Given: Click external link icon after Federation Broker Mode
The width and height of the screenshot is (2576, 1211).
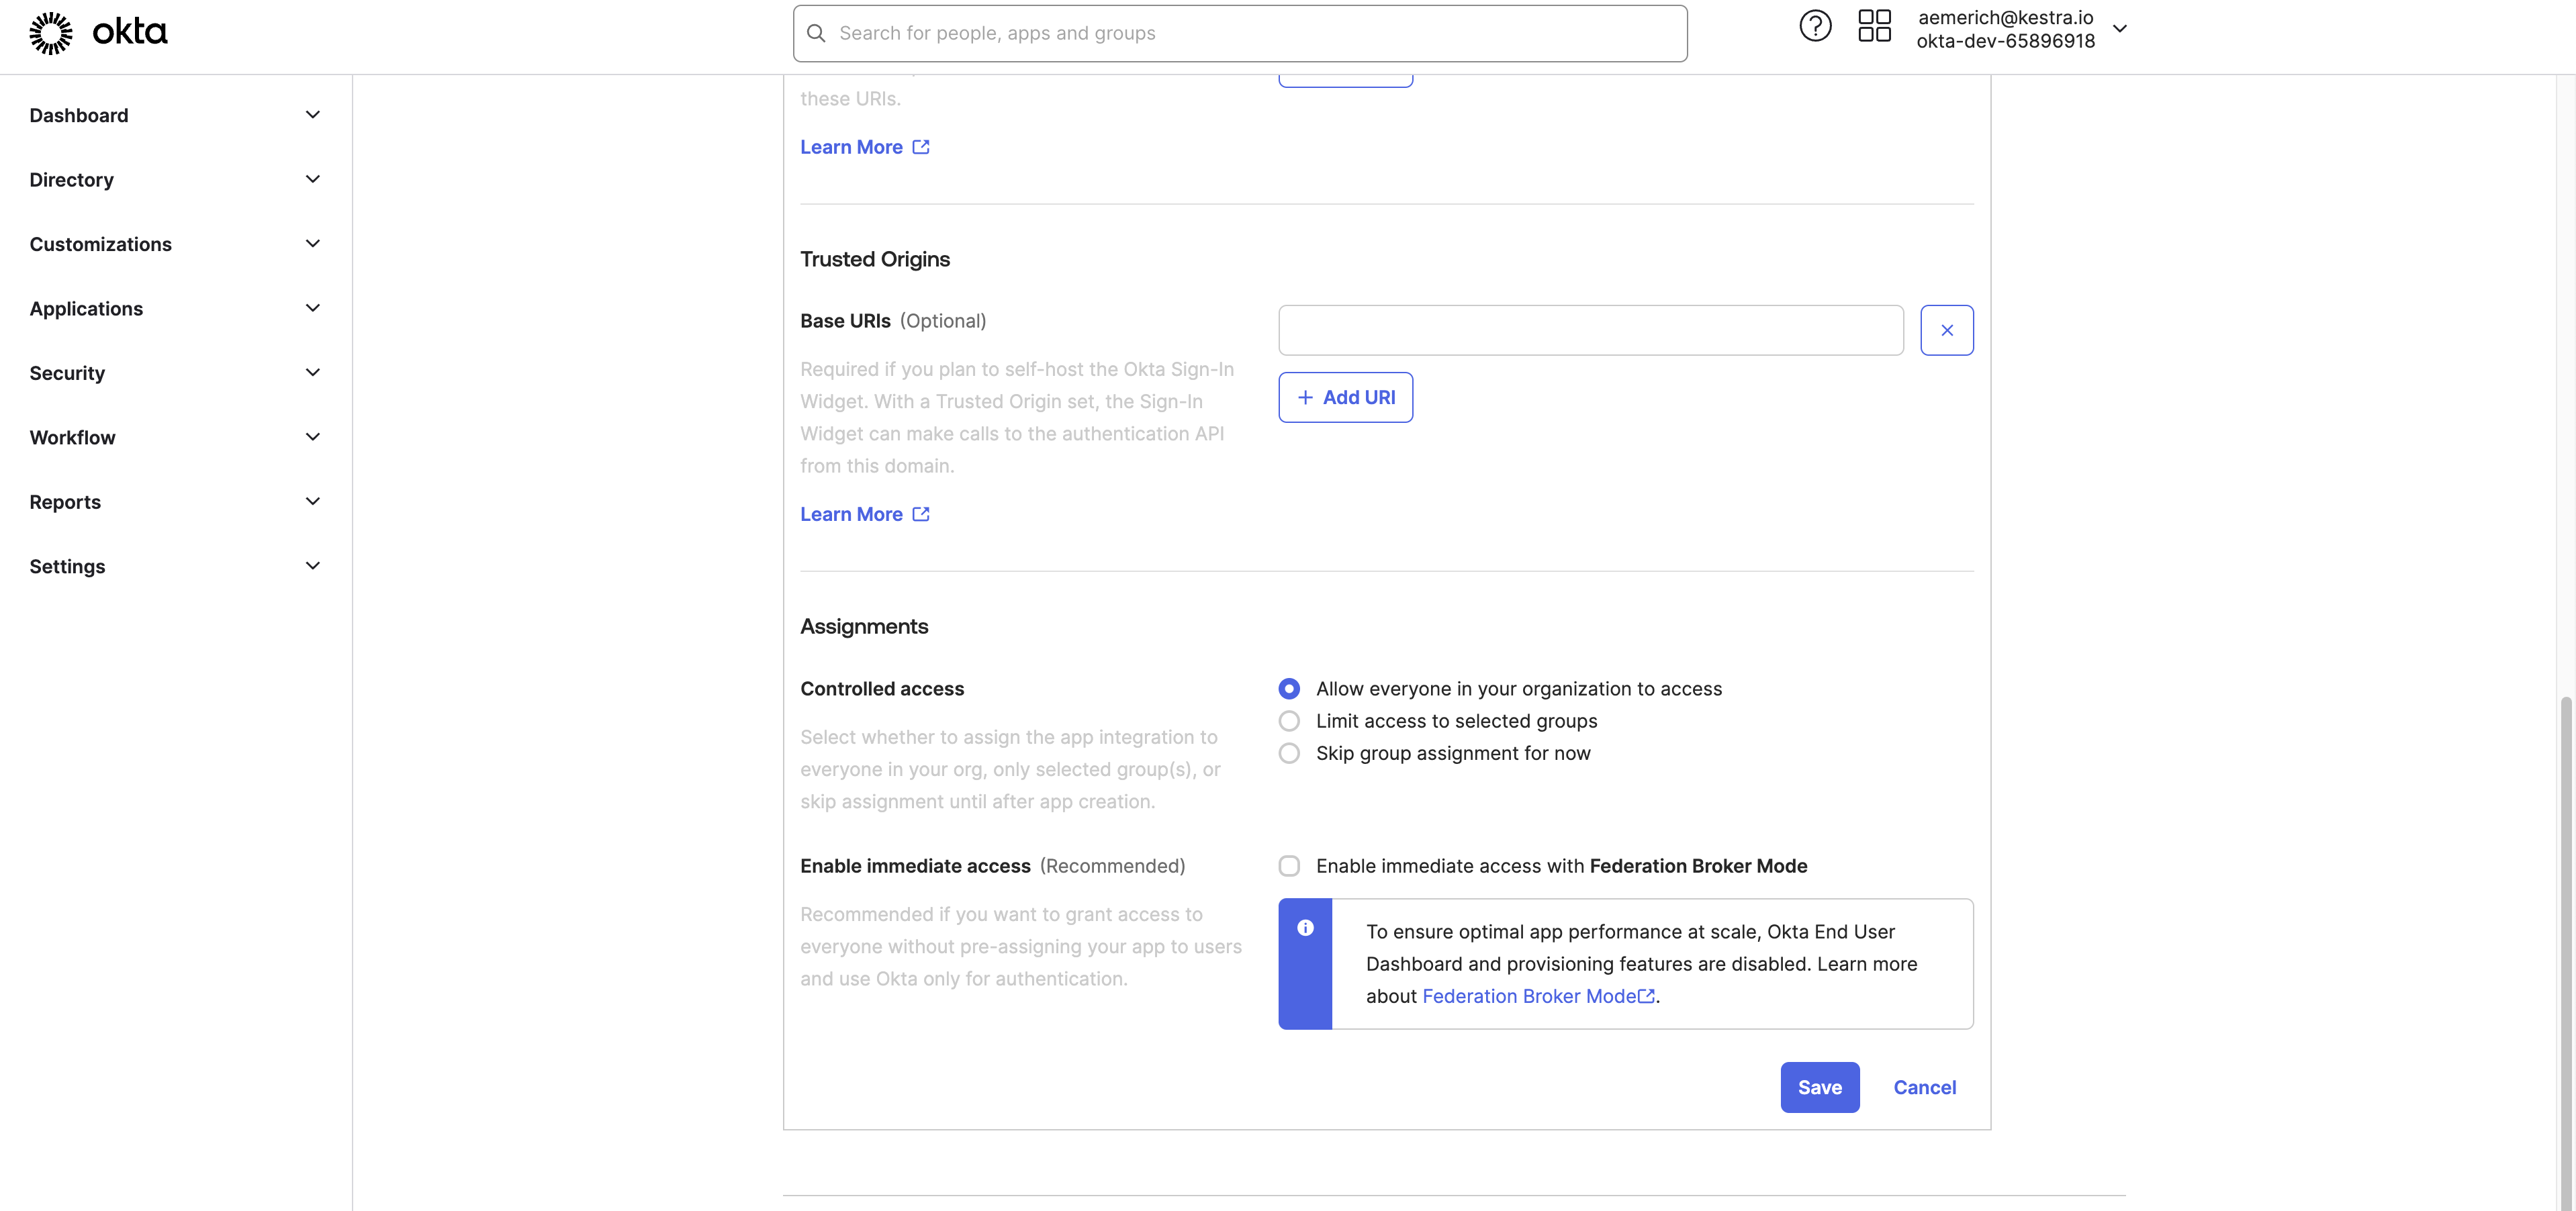Looking at the screenshot, I should (1646, 996).
